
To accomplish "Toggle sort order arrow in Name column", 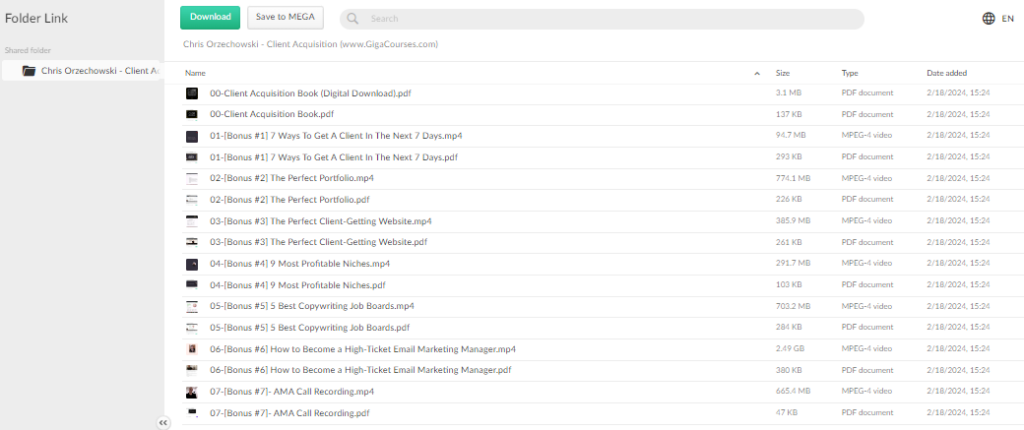I will coord(756,73).
